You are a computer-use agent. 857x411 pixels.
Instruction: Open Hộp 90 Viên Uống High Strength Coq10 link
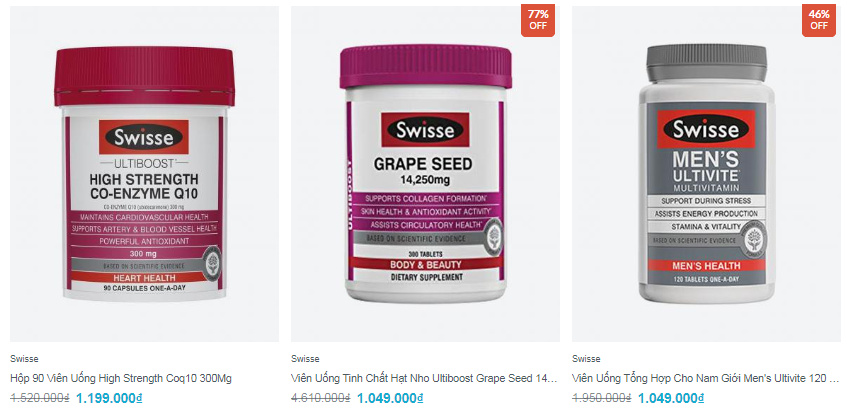[x=121, y=378]
